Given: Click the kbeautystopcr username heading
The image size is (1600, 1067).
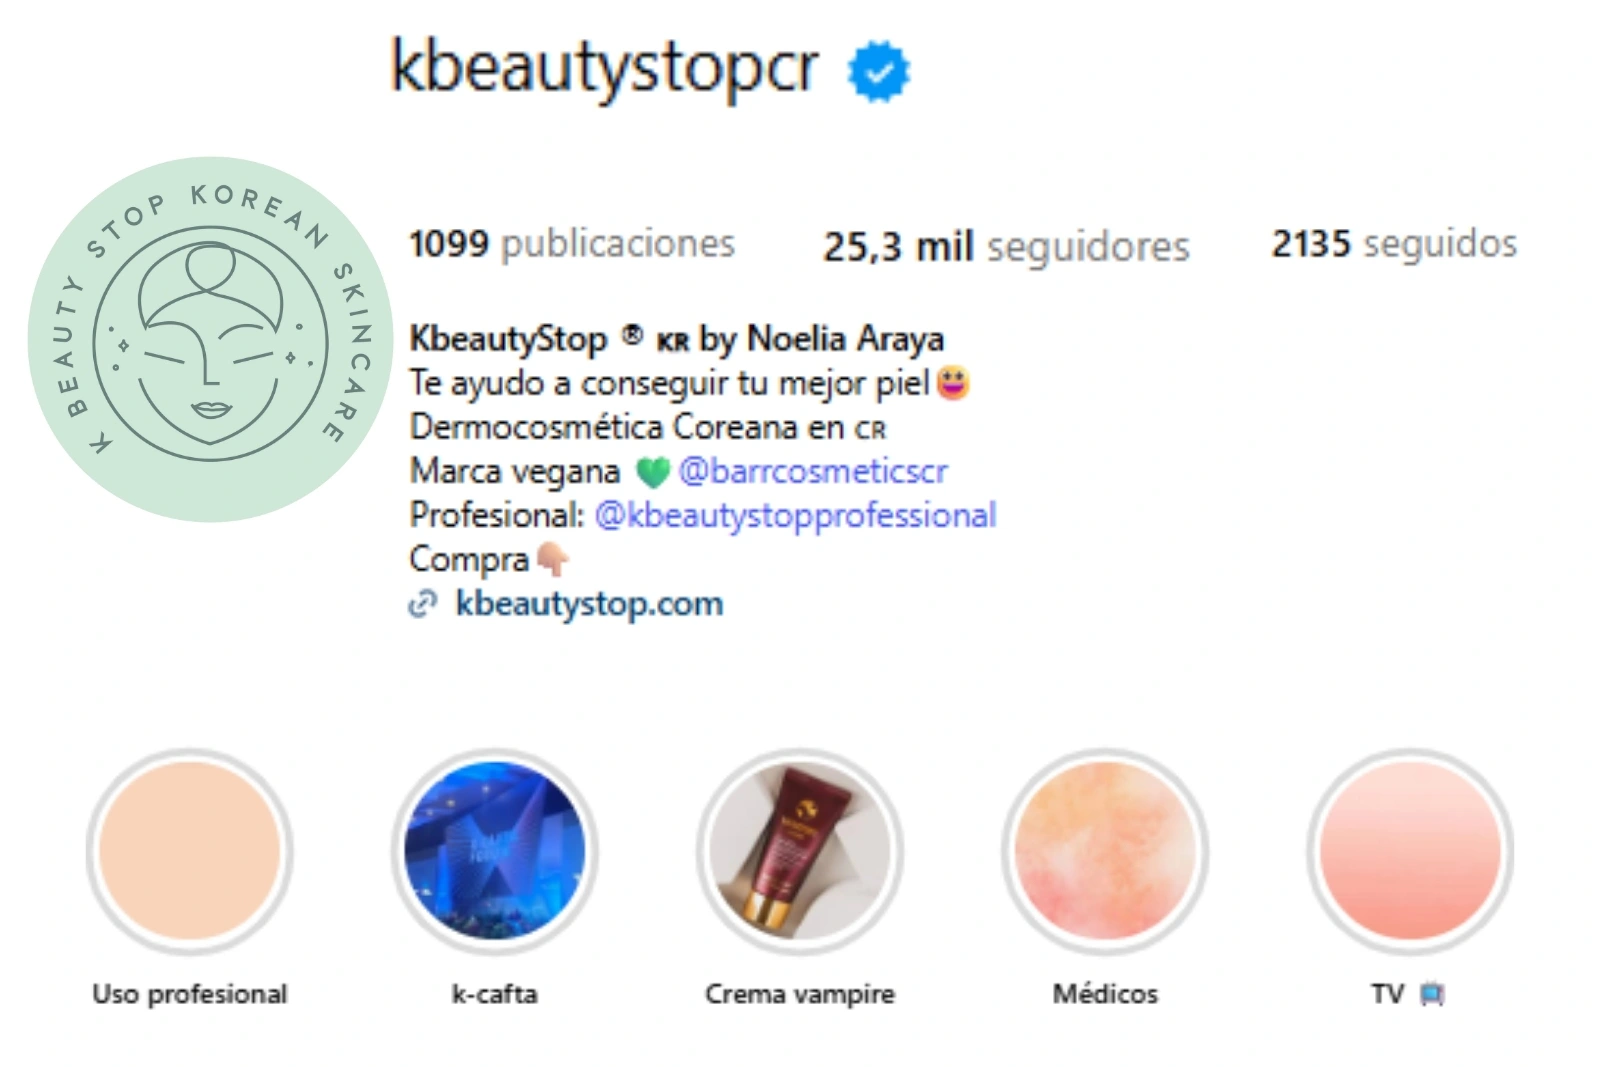Looking at the screenshot, I should [605, 68].
